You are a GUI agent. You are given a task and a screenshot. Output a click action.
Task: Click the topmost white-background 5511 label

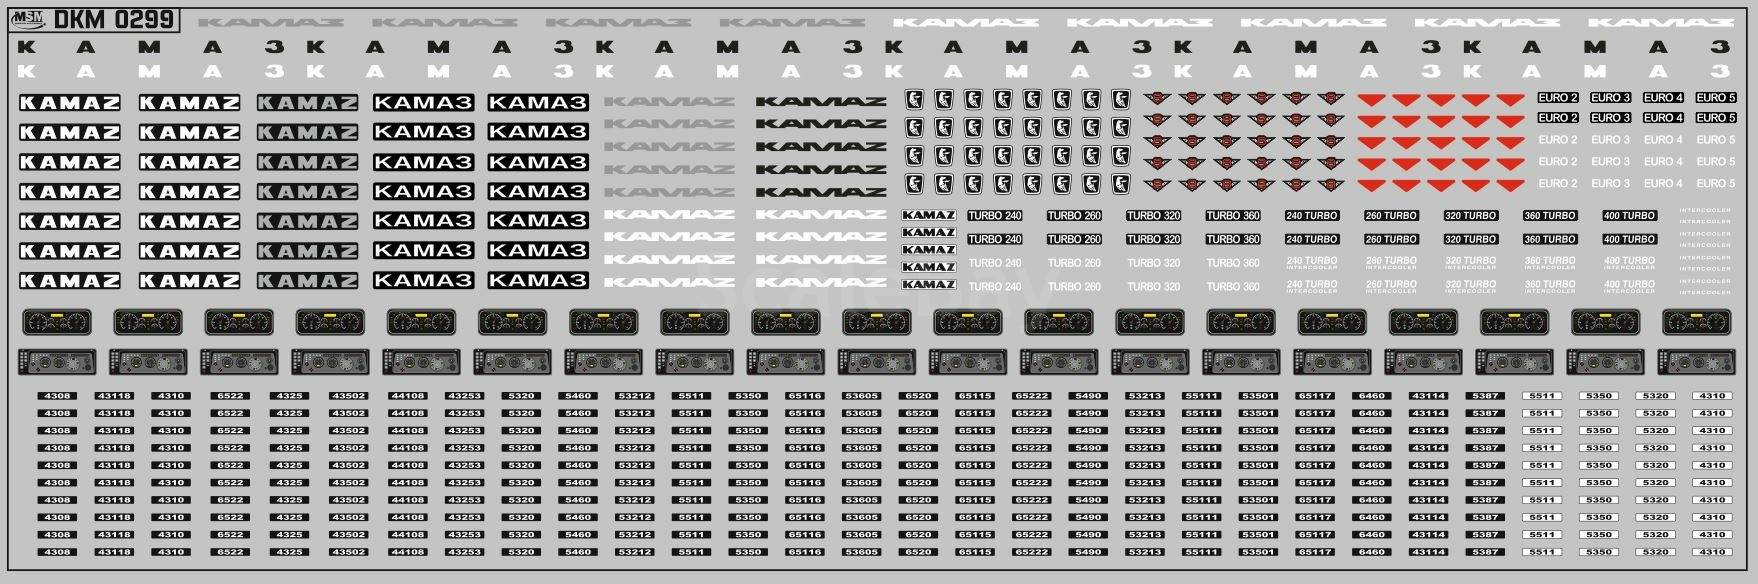[1542, 396]
